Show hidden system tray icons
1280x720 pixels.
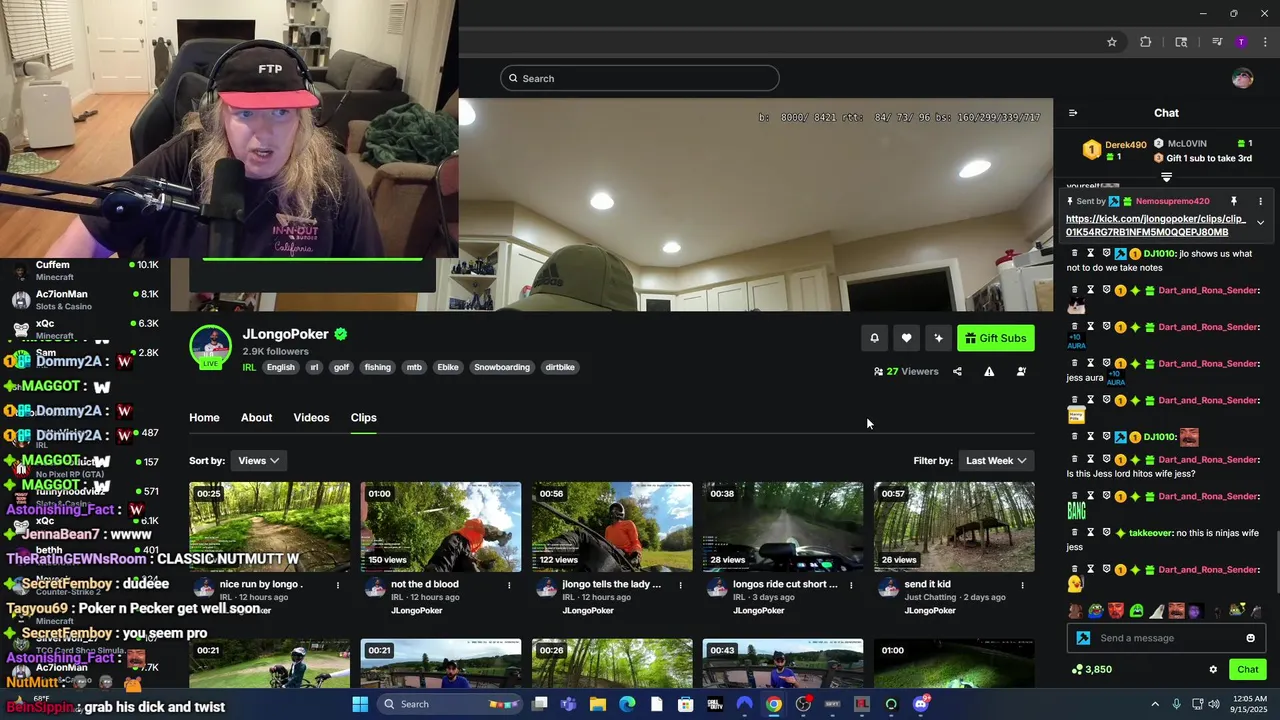pyautogui.click(x=1155, y=704)
